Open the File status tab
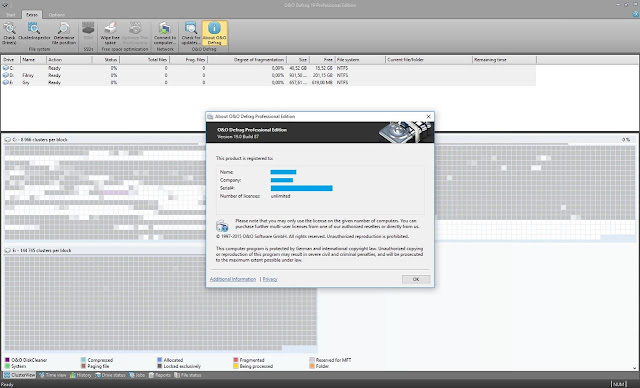This screenshot has height=388, width=640. 188,375
